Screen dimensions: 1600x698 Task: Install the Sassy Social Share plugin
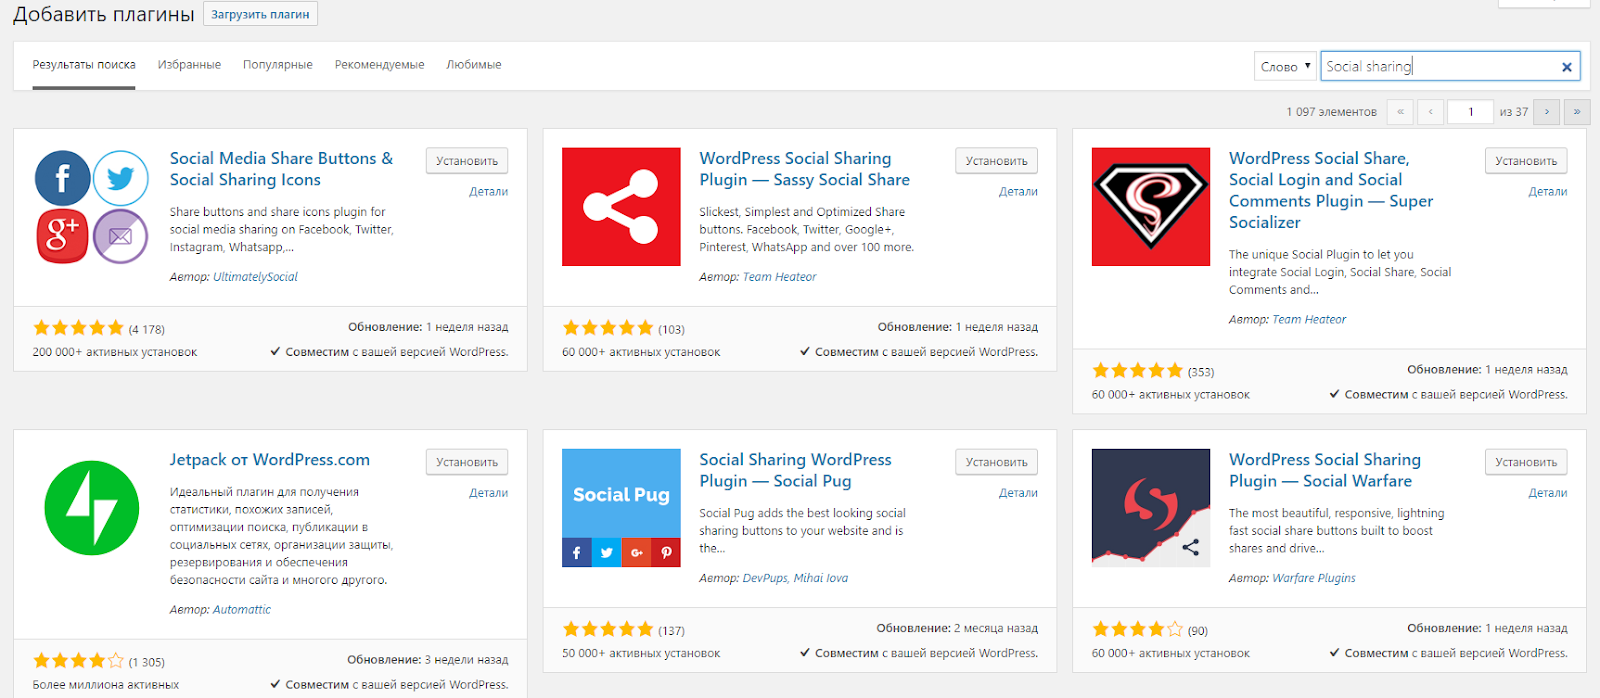tap(996, 161)
